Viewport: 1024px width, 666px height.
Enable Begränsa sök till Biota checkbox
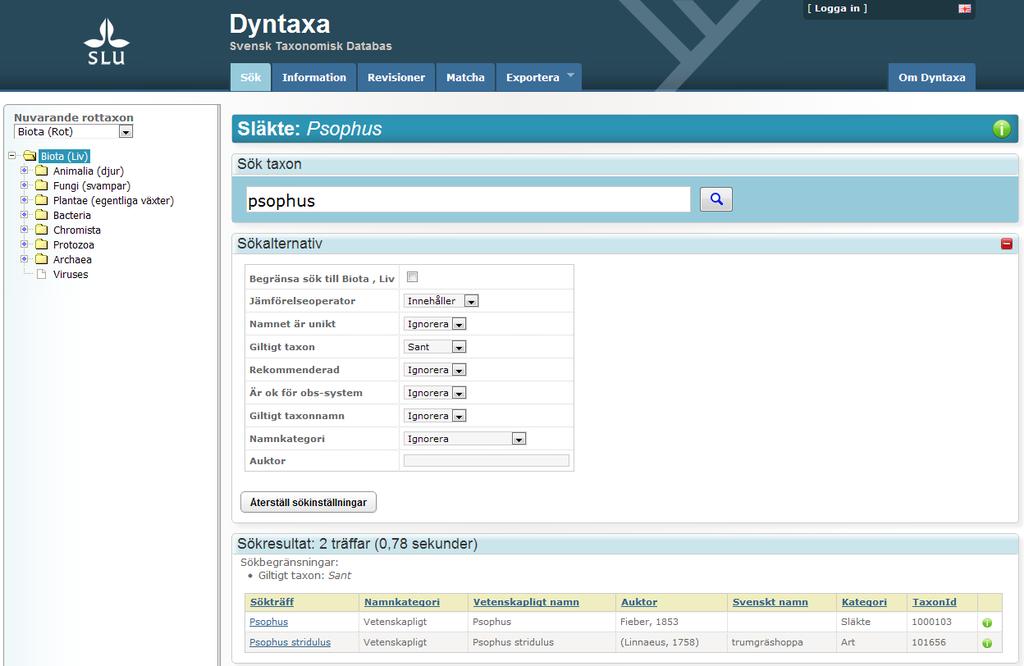[x=412, y=277]
